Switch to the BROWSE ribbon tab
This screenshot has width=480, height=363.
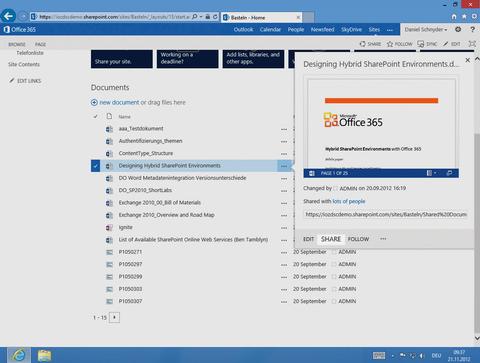tap(17, 44)
